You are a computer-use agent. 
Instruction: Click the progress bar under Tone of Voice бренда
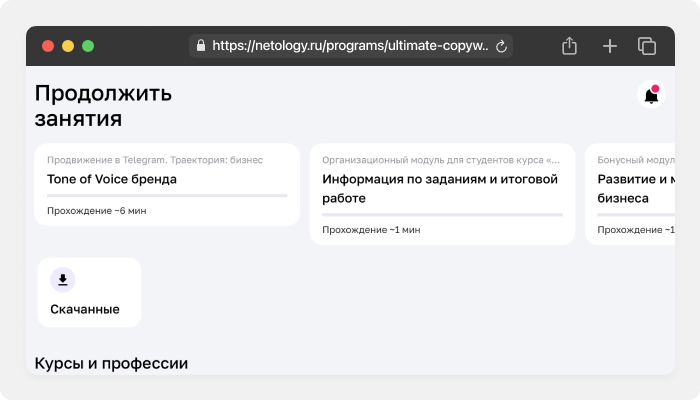(x=167, y=195)
